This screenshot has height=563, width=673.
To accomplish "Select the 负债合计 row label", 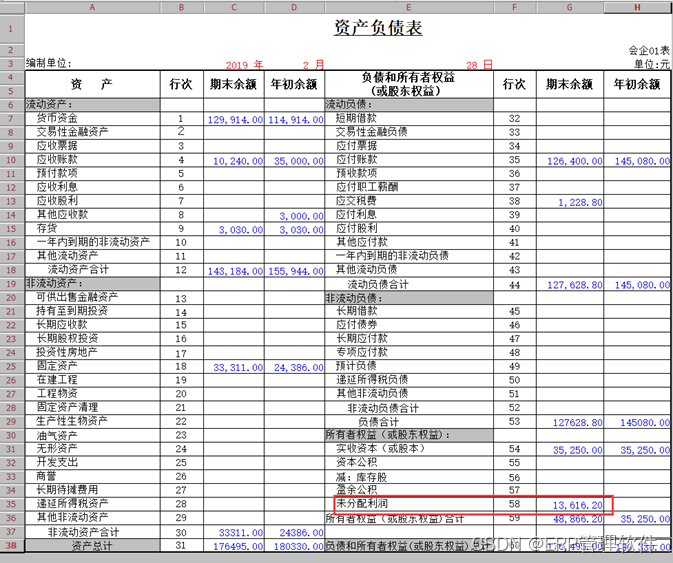I will coord(378,421).
